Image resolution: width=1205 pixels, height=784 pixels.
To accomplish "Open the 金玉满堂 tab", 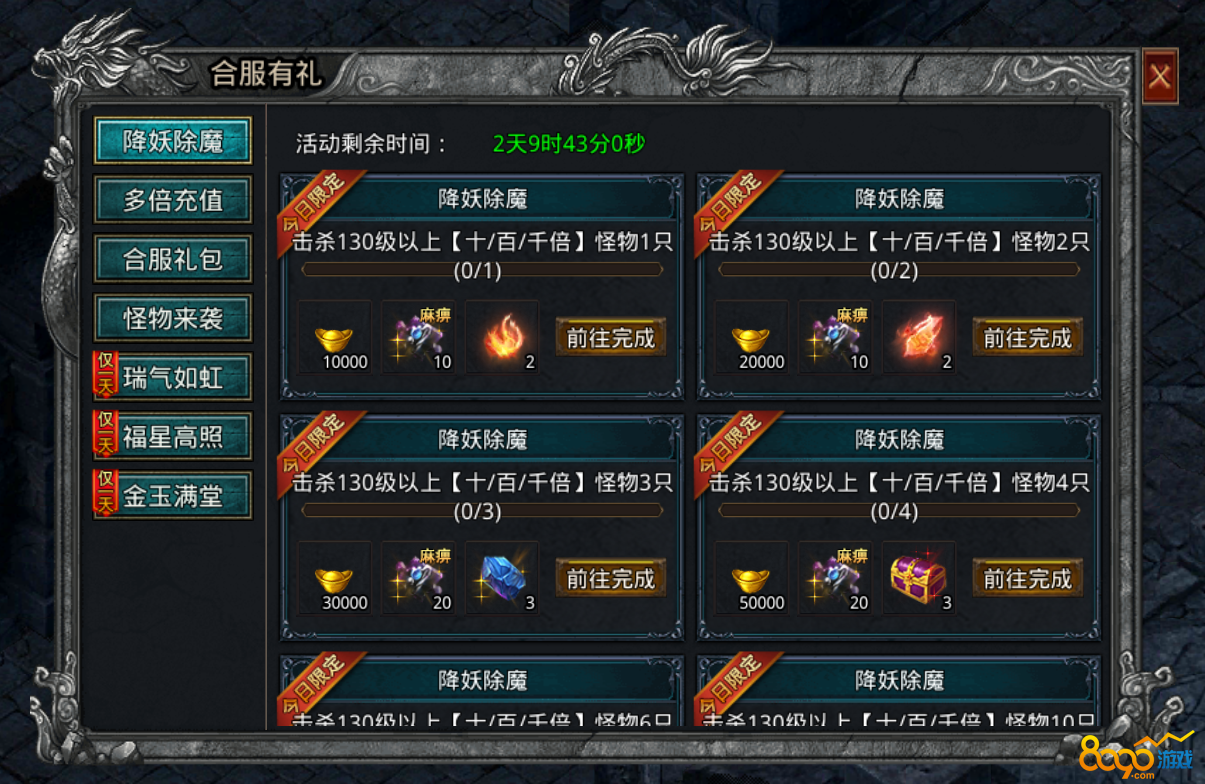I will (x=173, y=496).
